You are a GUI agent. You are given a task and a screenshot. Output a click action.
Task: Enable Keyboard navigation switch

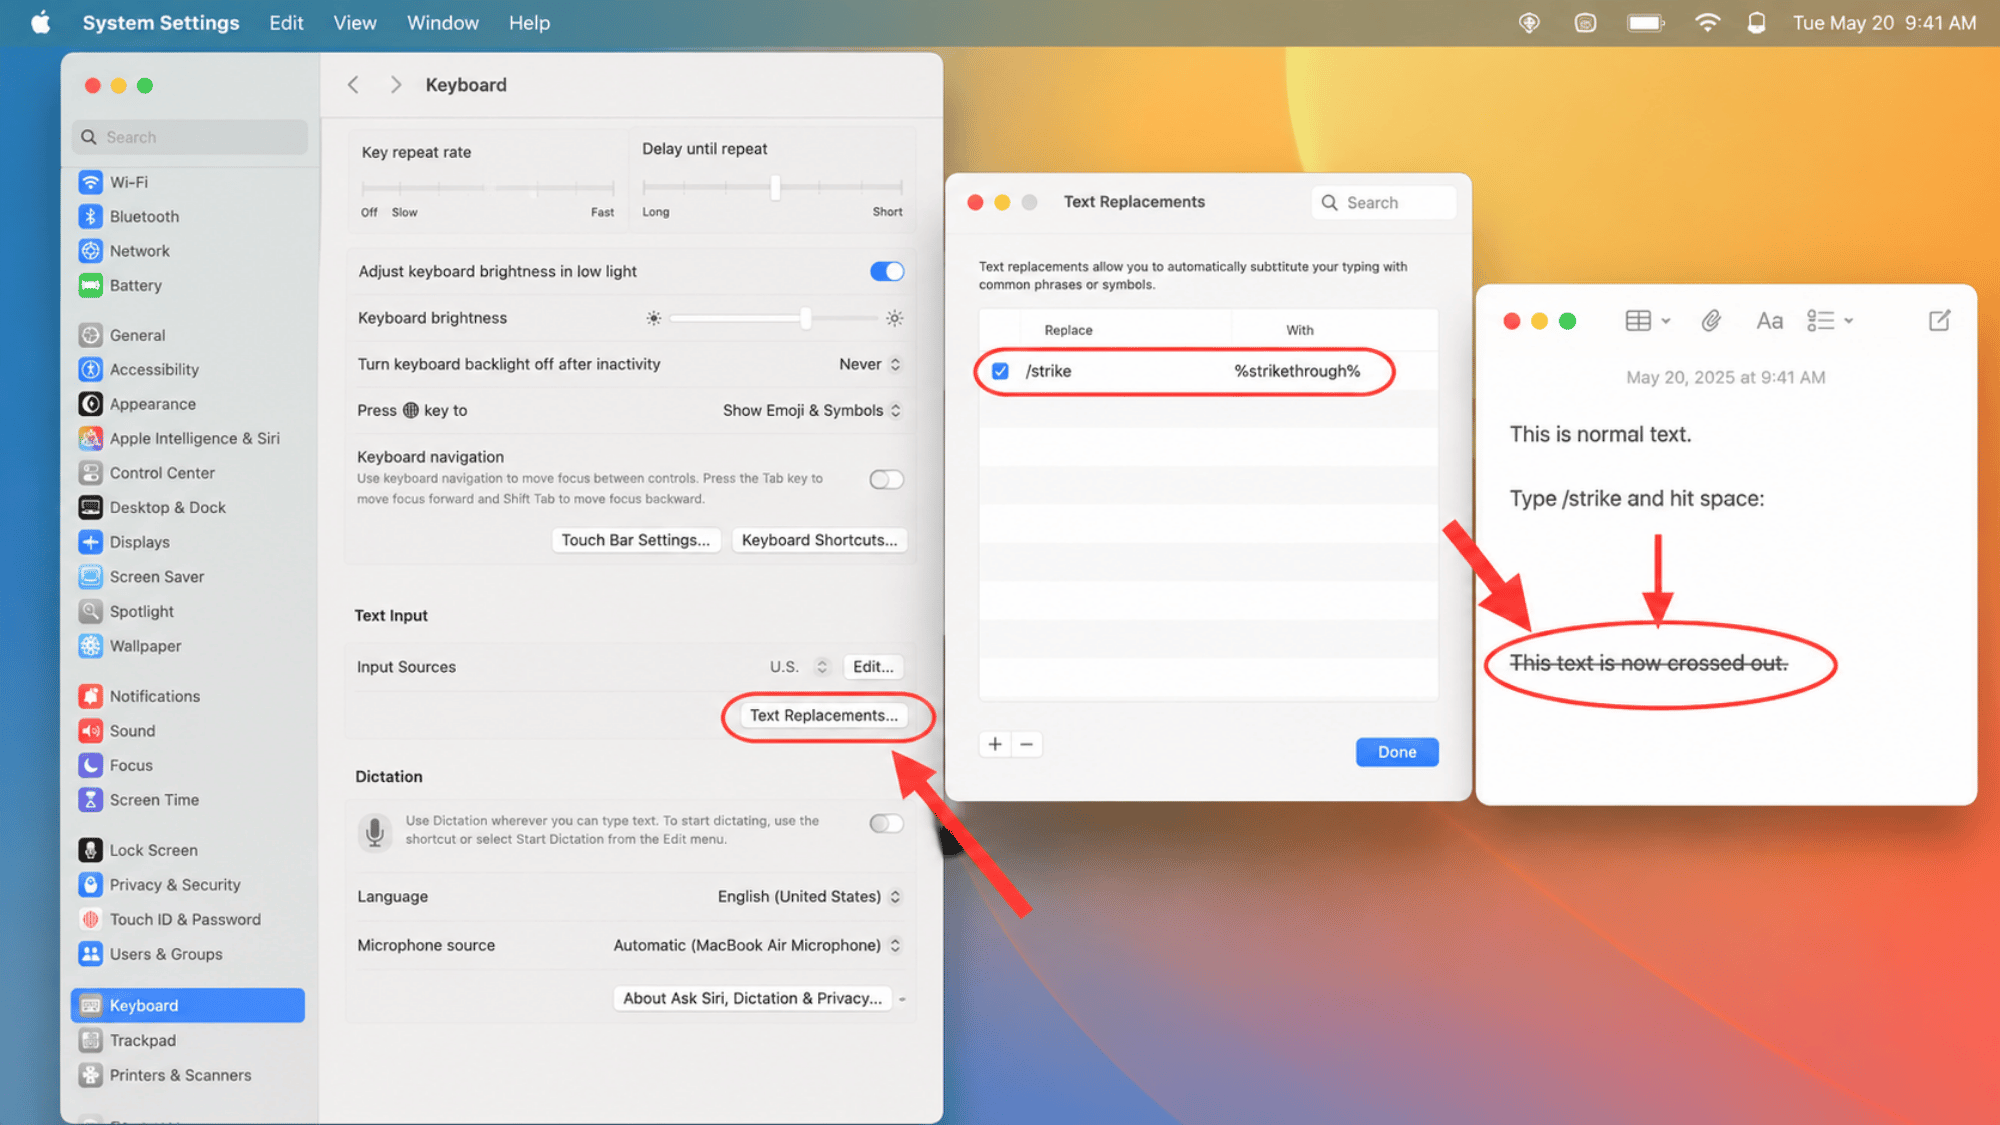[x=887, y=480]
